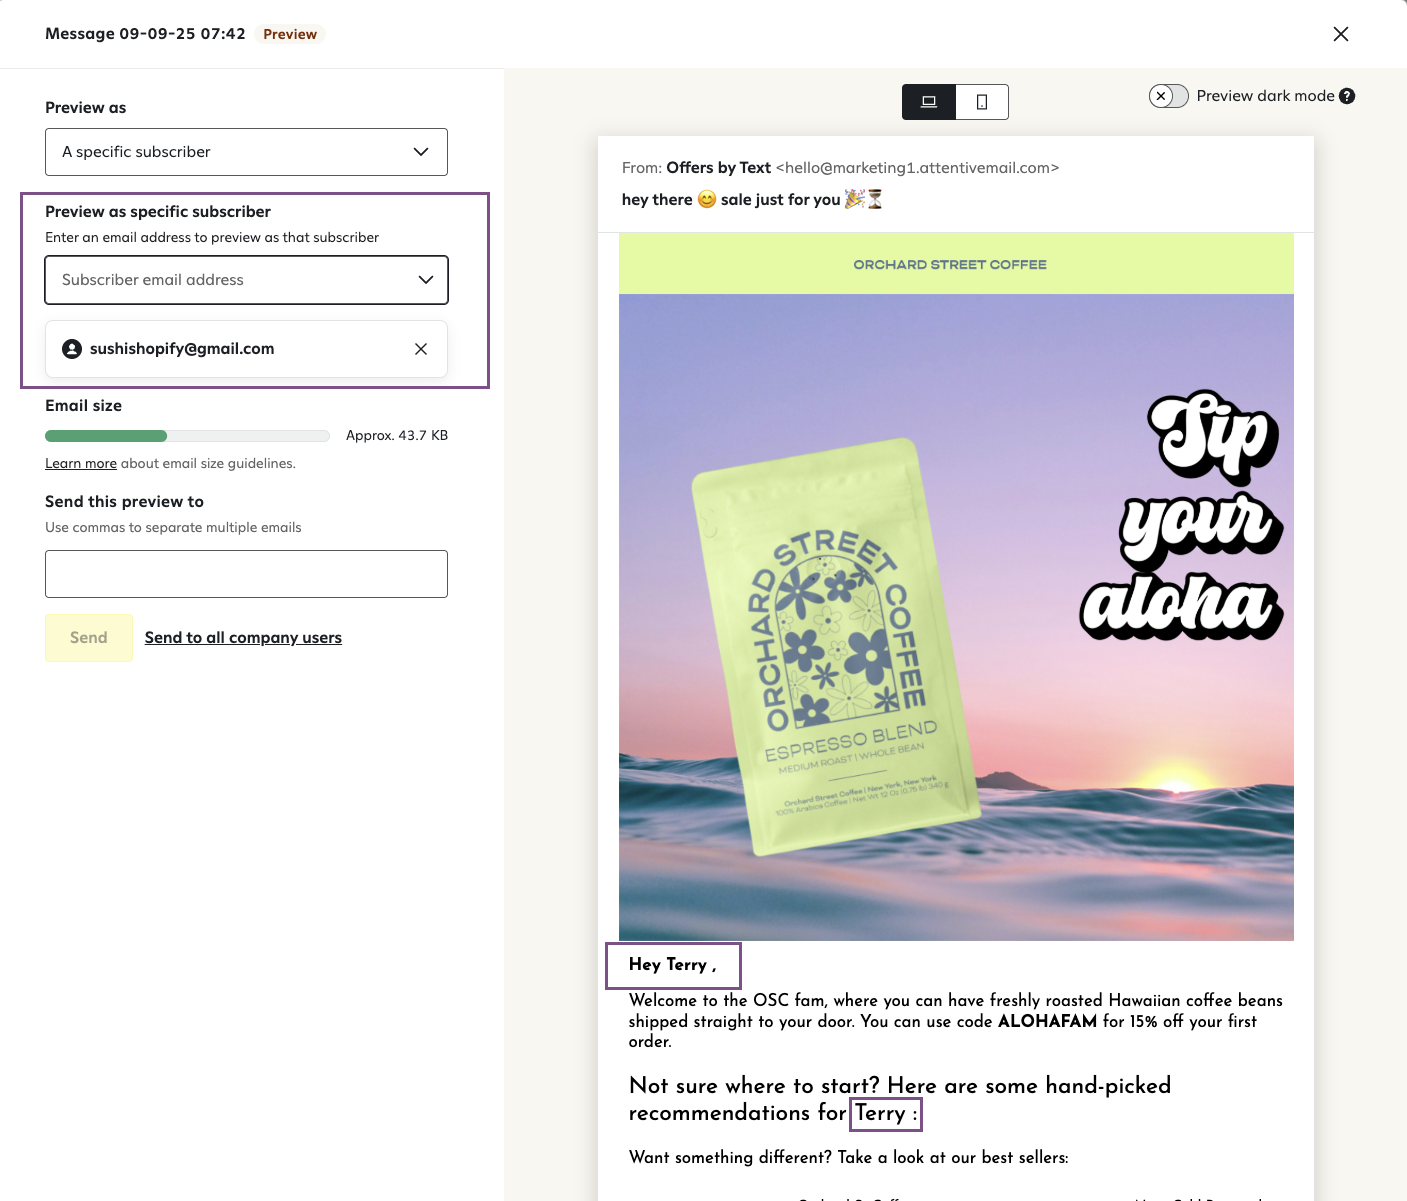1407x1201 pixels.
Task: Click the Orchard Street Coffee header banner
Action: coord(956,264)
